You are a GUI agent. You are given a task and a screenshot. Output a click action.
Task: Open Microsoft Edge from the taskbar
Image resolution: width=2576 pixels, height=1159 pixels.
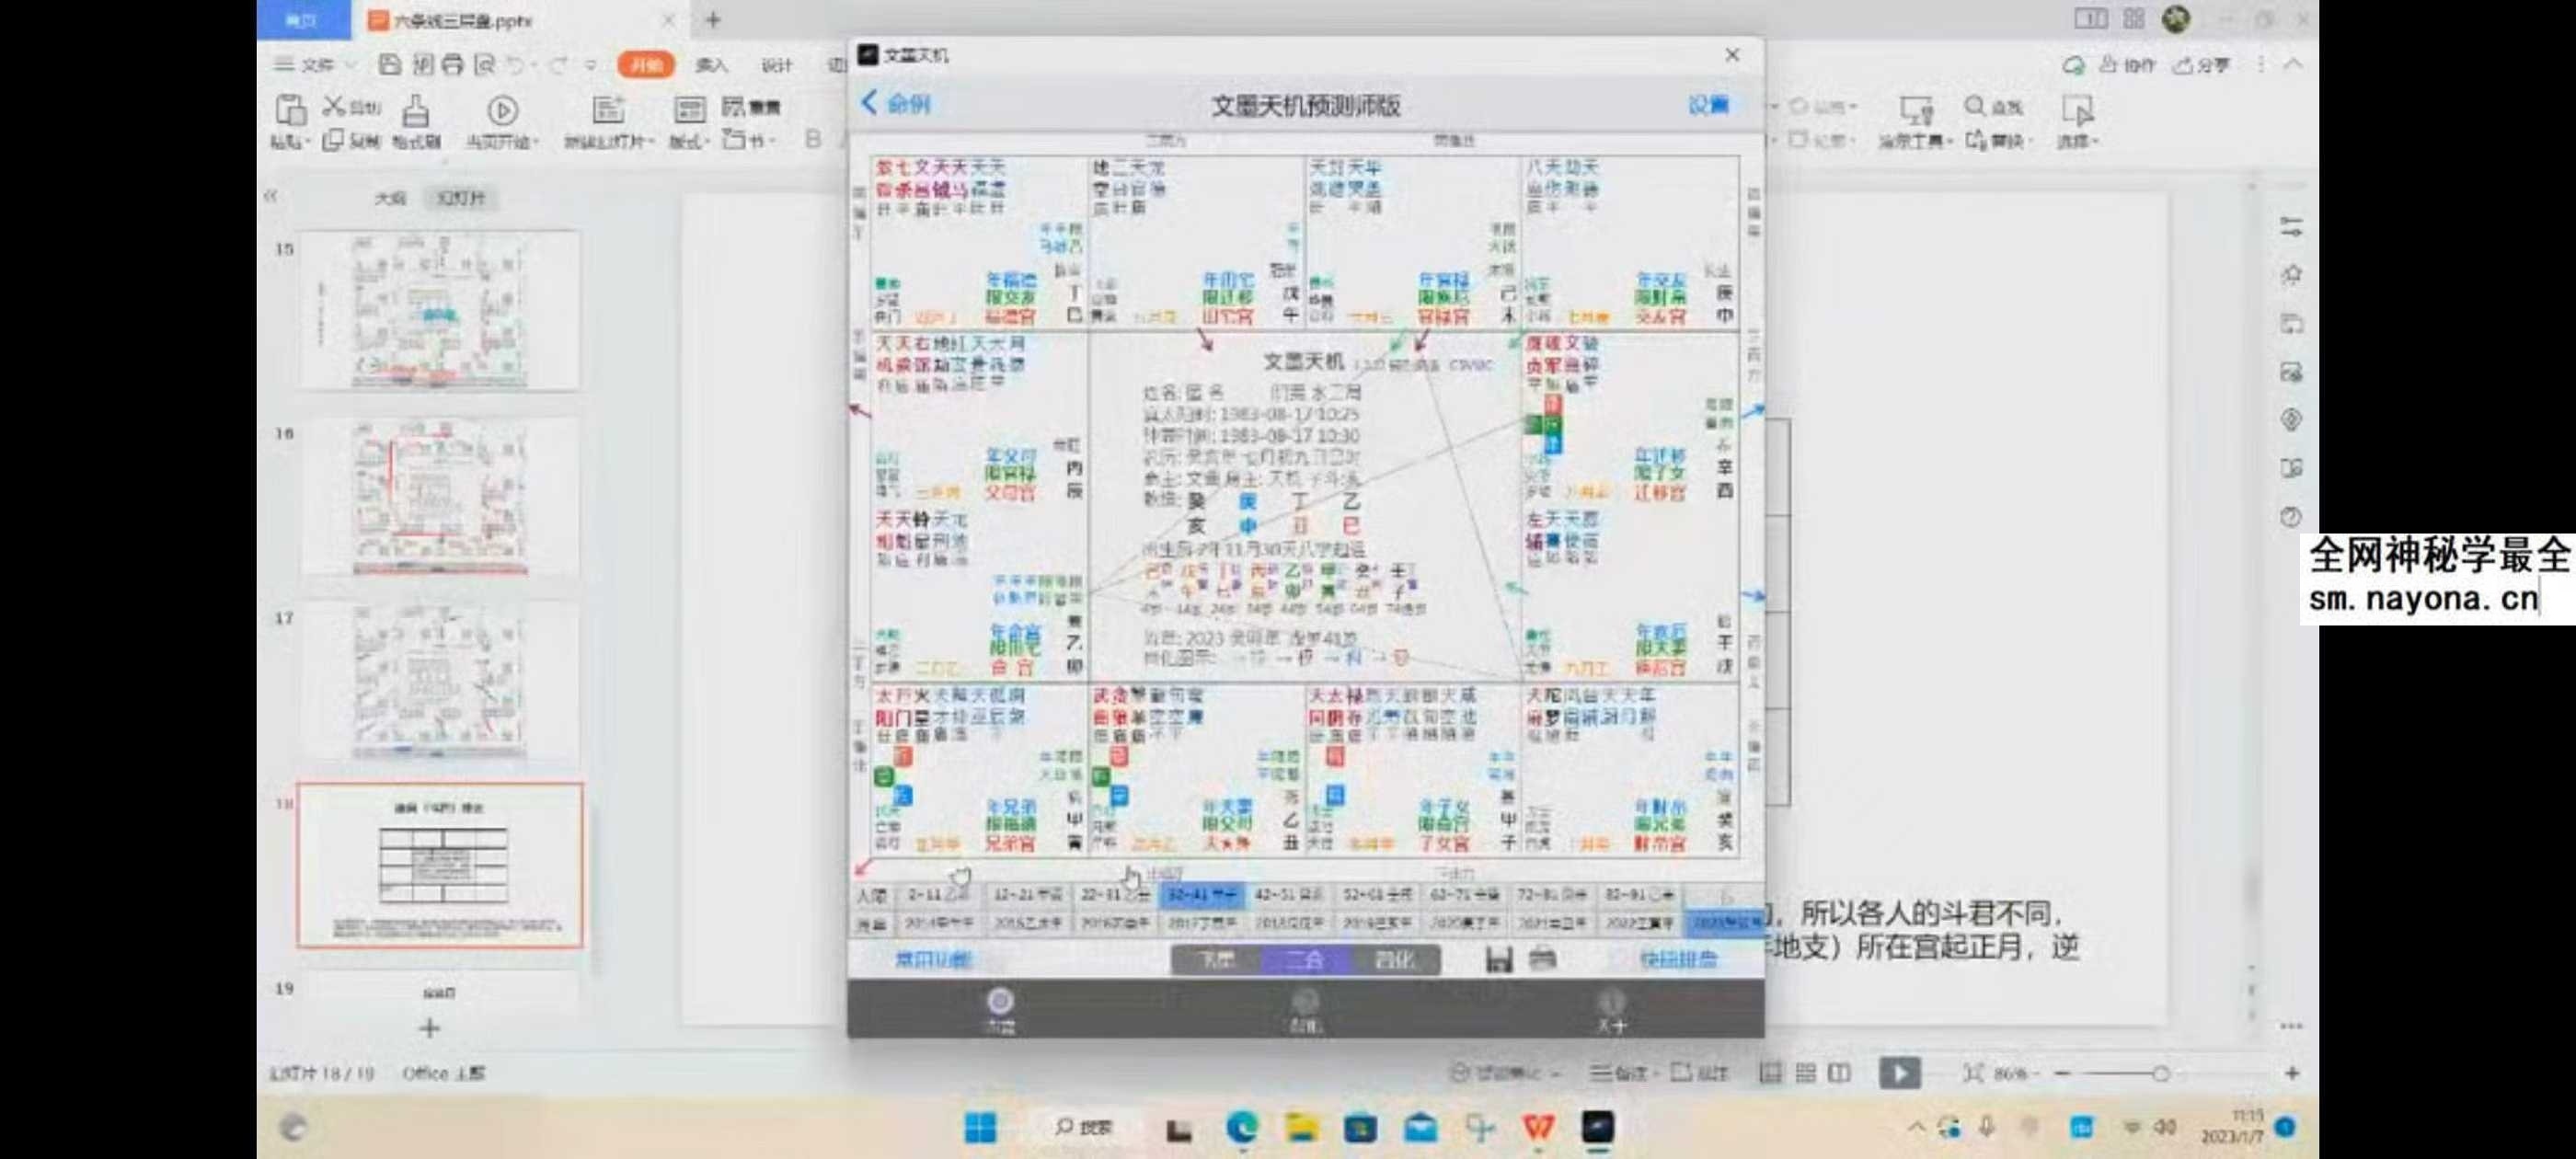(x=1241, y=1128)
